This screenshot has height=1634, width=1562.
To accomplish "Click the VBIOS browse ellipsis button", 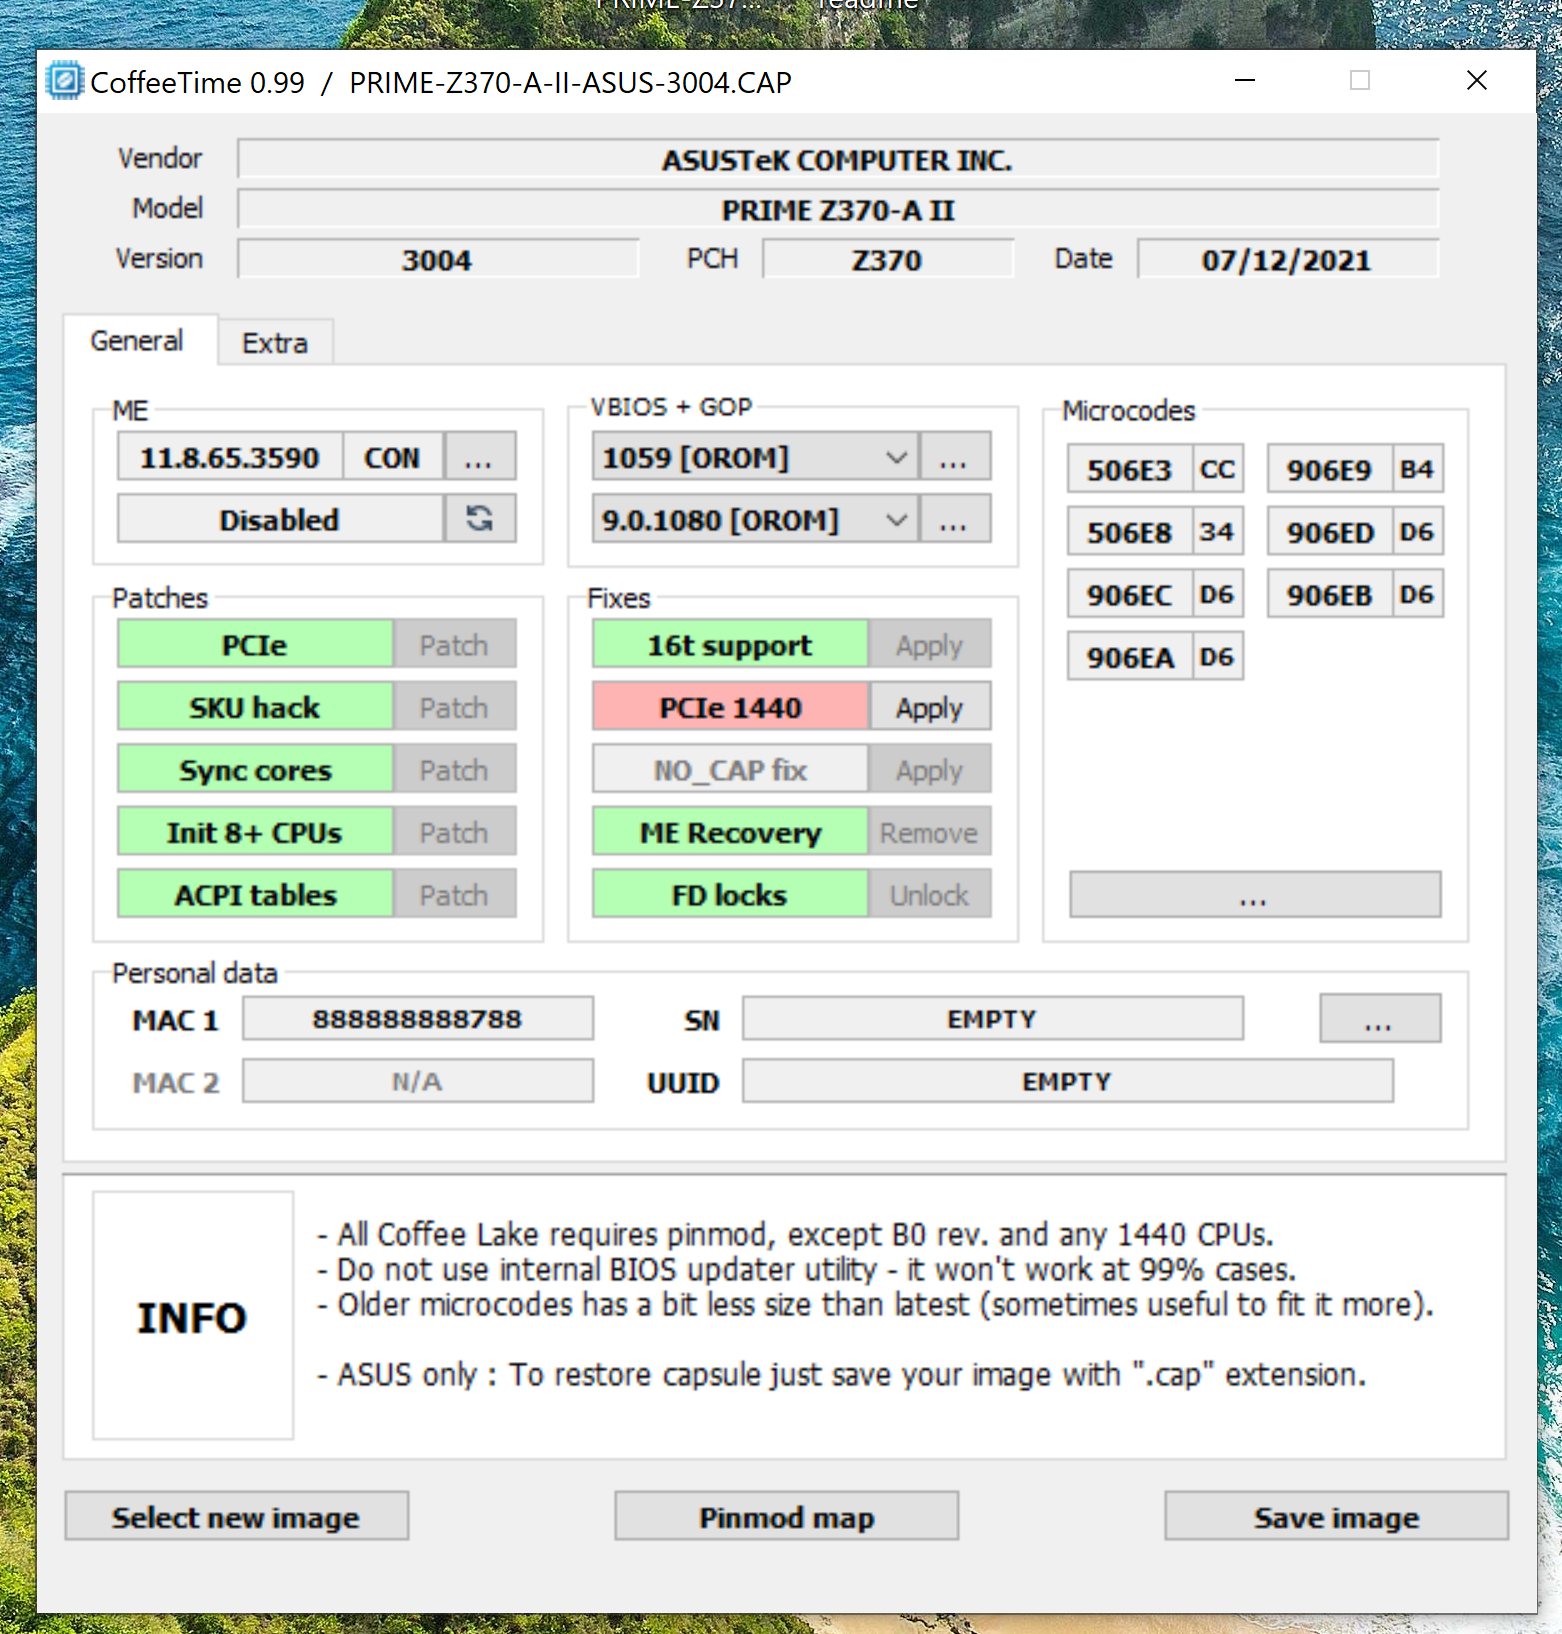I will pos(955,457).
